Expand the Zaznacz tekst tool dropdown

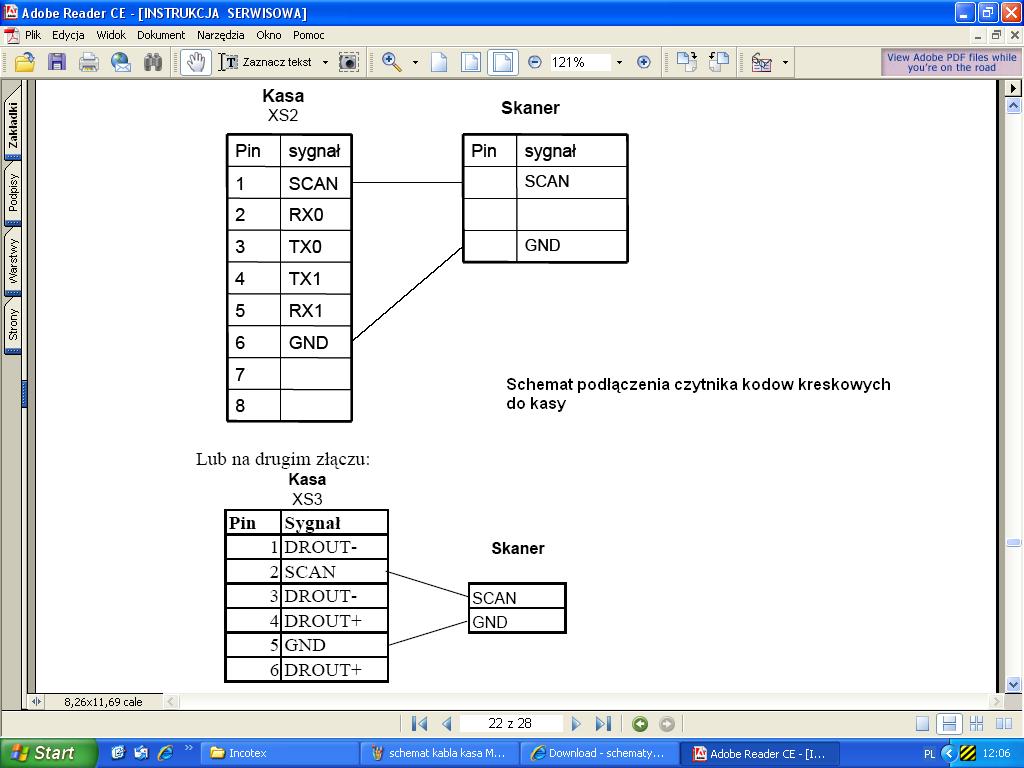pos(325,62)
